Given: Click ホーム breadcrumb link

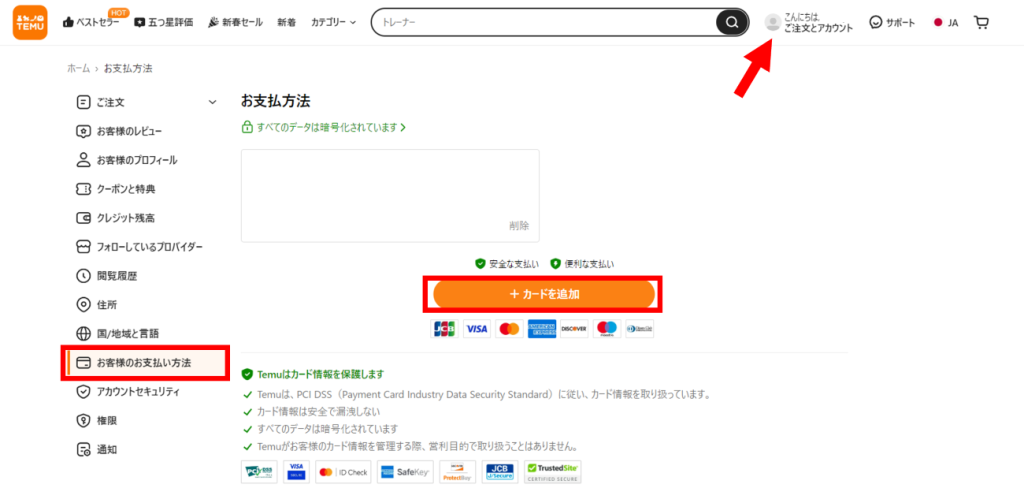Looking at the screenshot, I should 78,68.
